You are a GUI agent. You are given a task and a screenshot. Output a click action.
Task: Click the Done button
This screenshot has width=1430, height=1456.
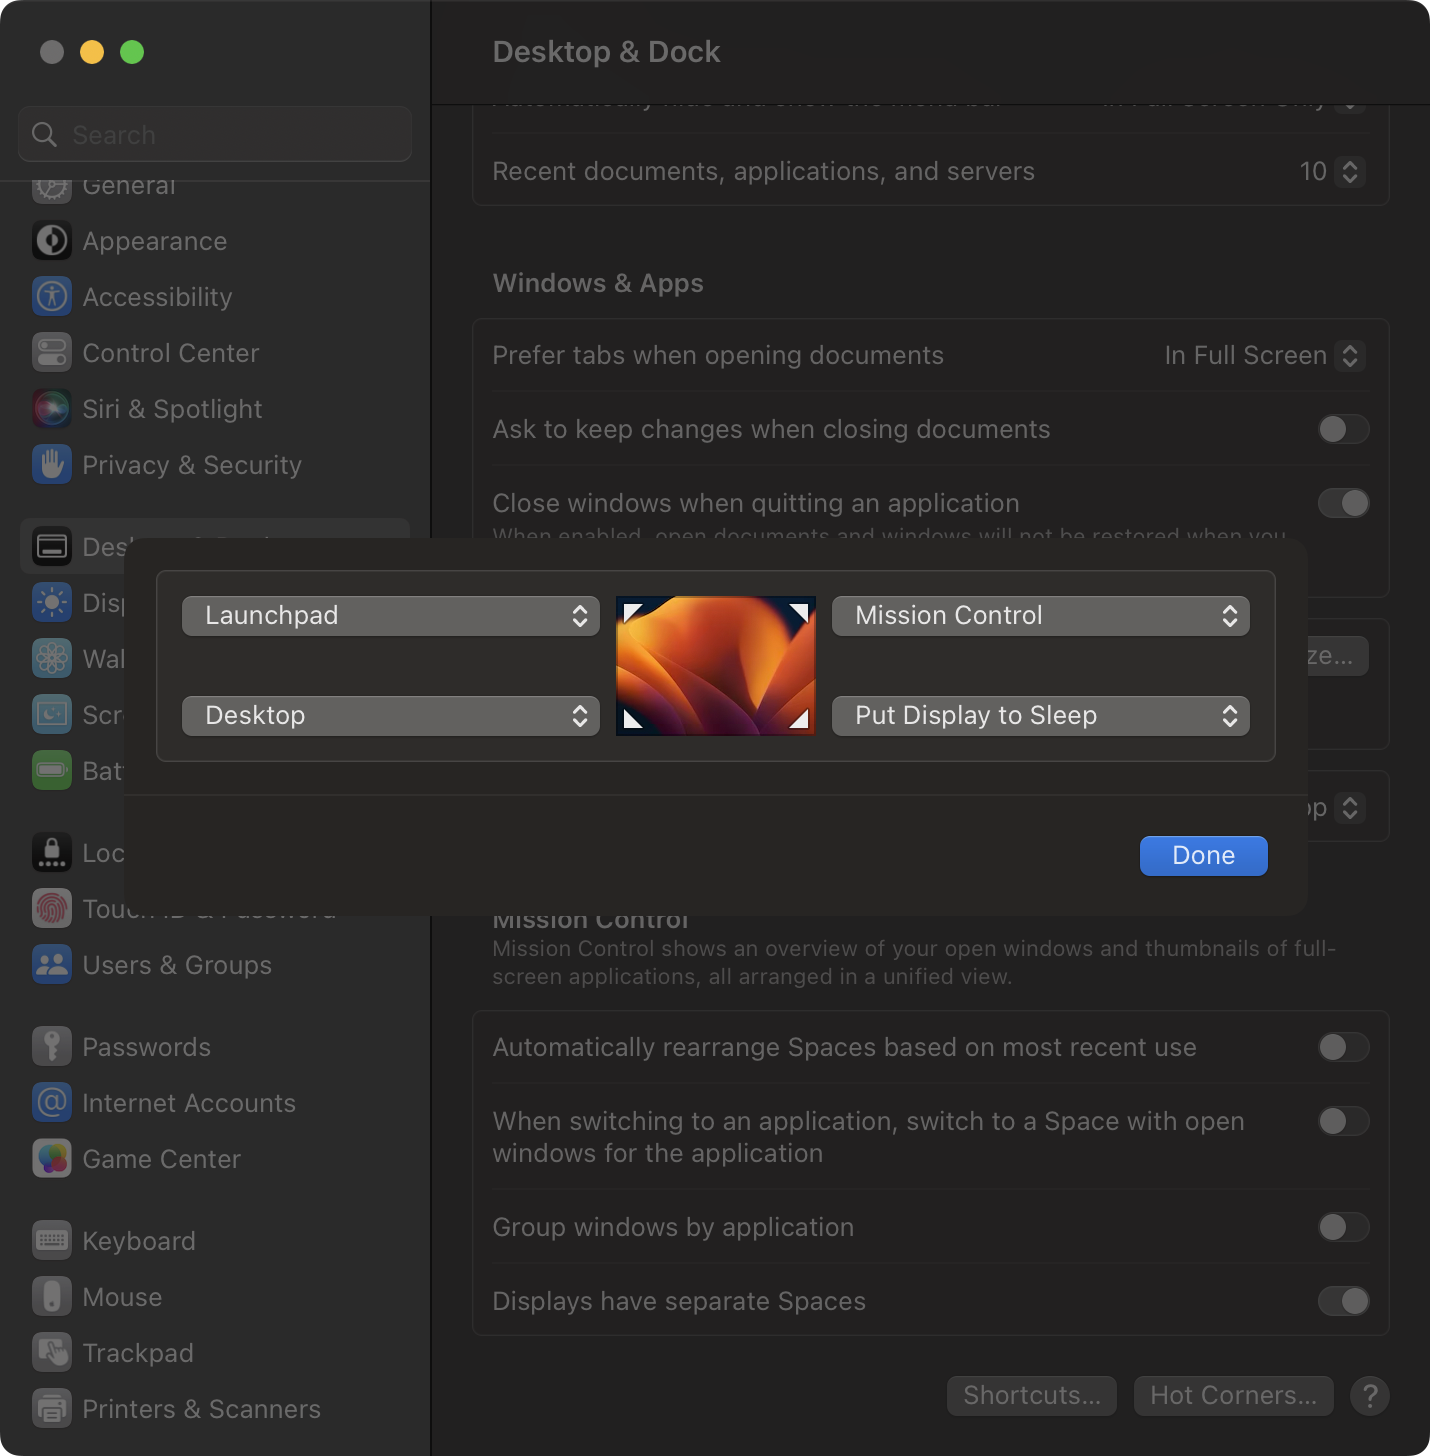pyautogui.click(x=1203, y=856)
